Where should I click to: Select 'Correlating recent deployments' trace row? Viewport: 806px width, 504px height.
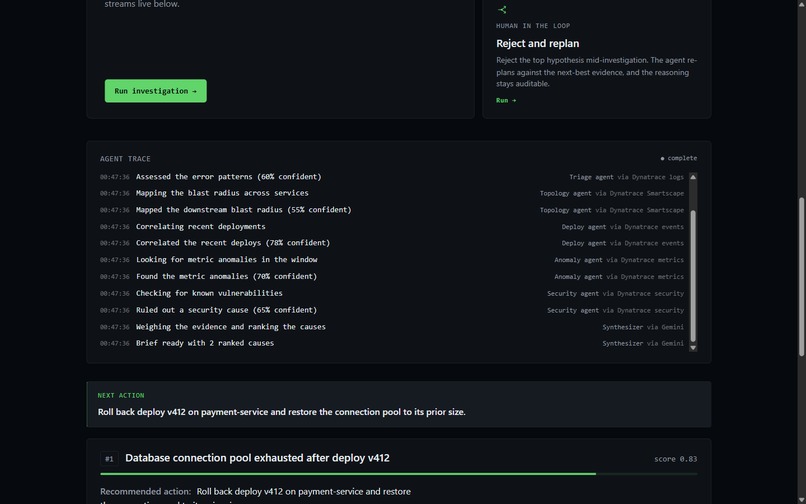392,227
